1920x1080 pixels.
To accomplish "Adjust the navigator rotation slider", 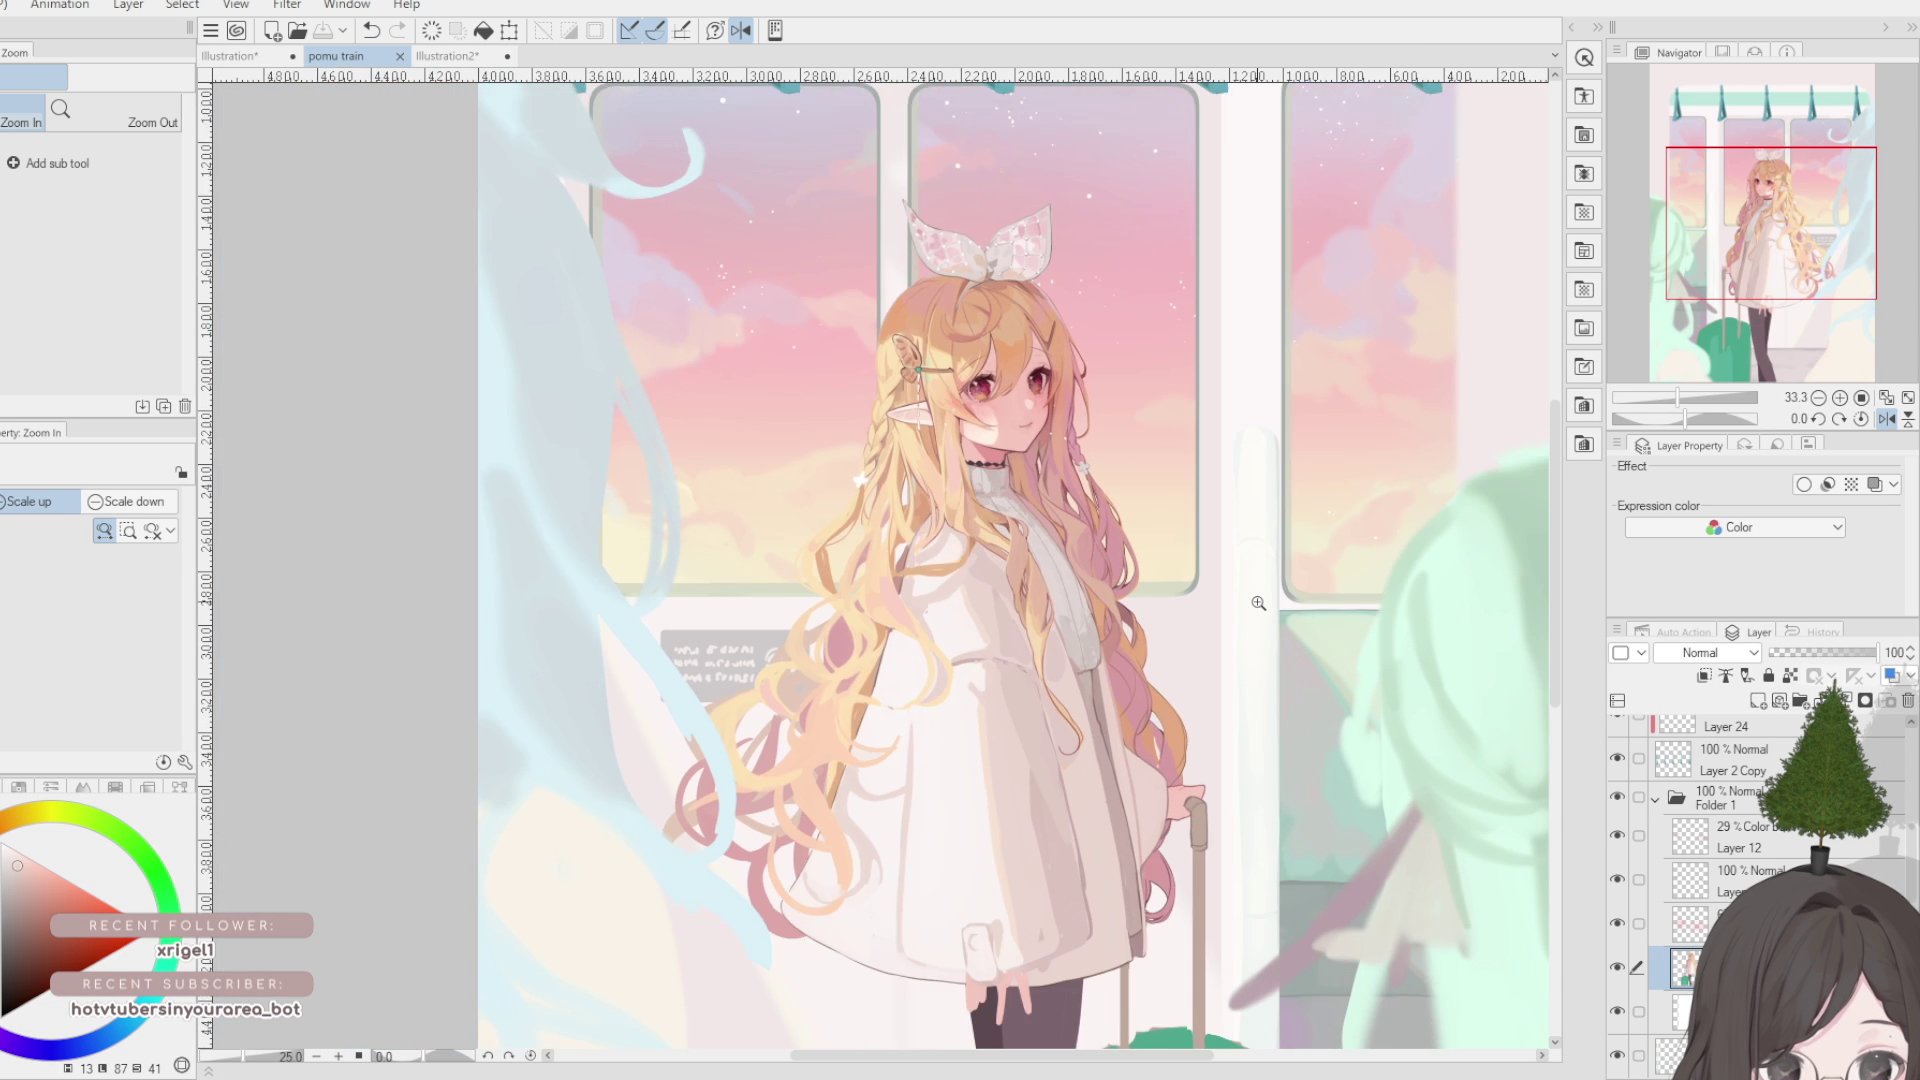I will point(1685,419).
